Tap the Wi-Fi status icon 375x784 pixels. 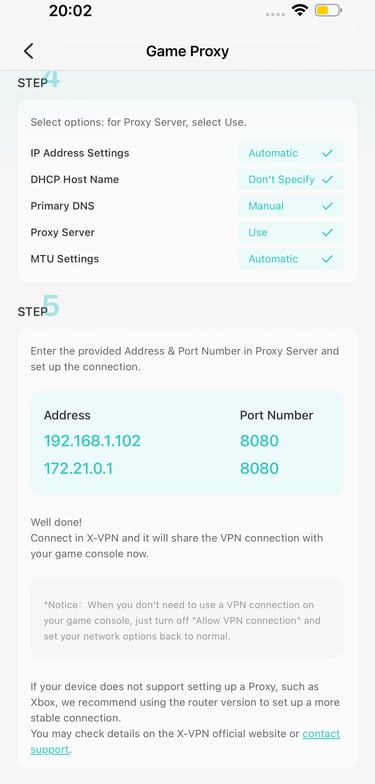300,10
